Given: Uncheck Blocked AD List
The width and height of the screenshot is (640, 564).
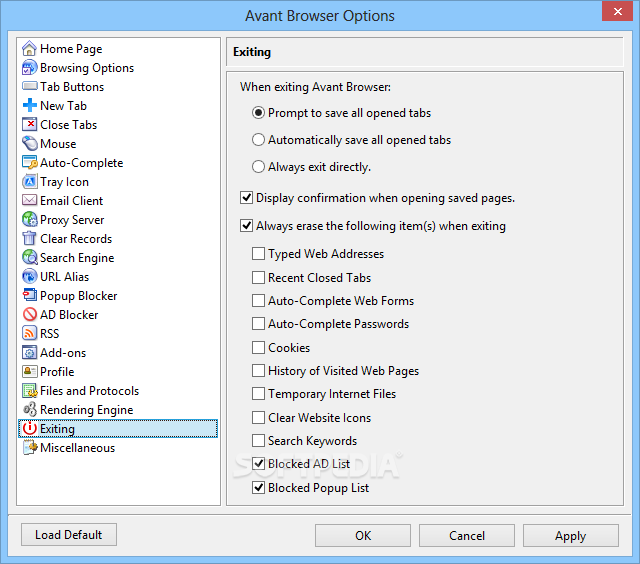Looking at the screenshot, I should 258,464.
